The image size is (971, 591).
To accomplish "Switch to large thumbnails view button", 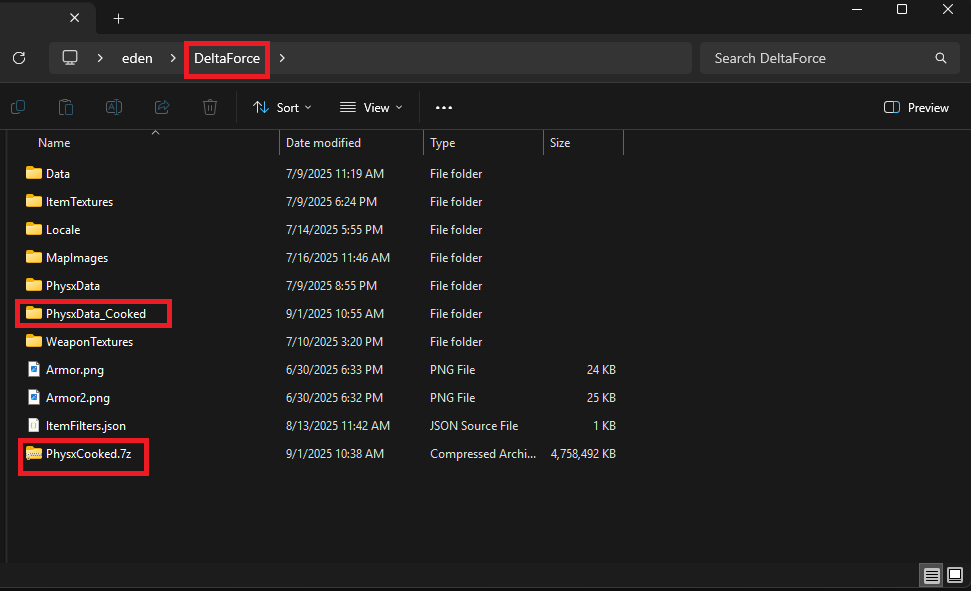I will click(x=955, y=575).
